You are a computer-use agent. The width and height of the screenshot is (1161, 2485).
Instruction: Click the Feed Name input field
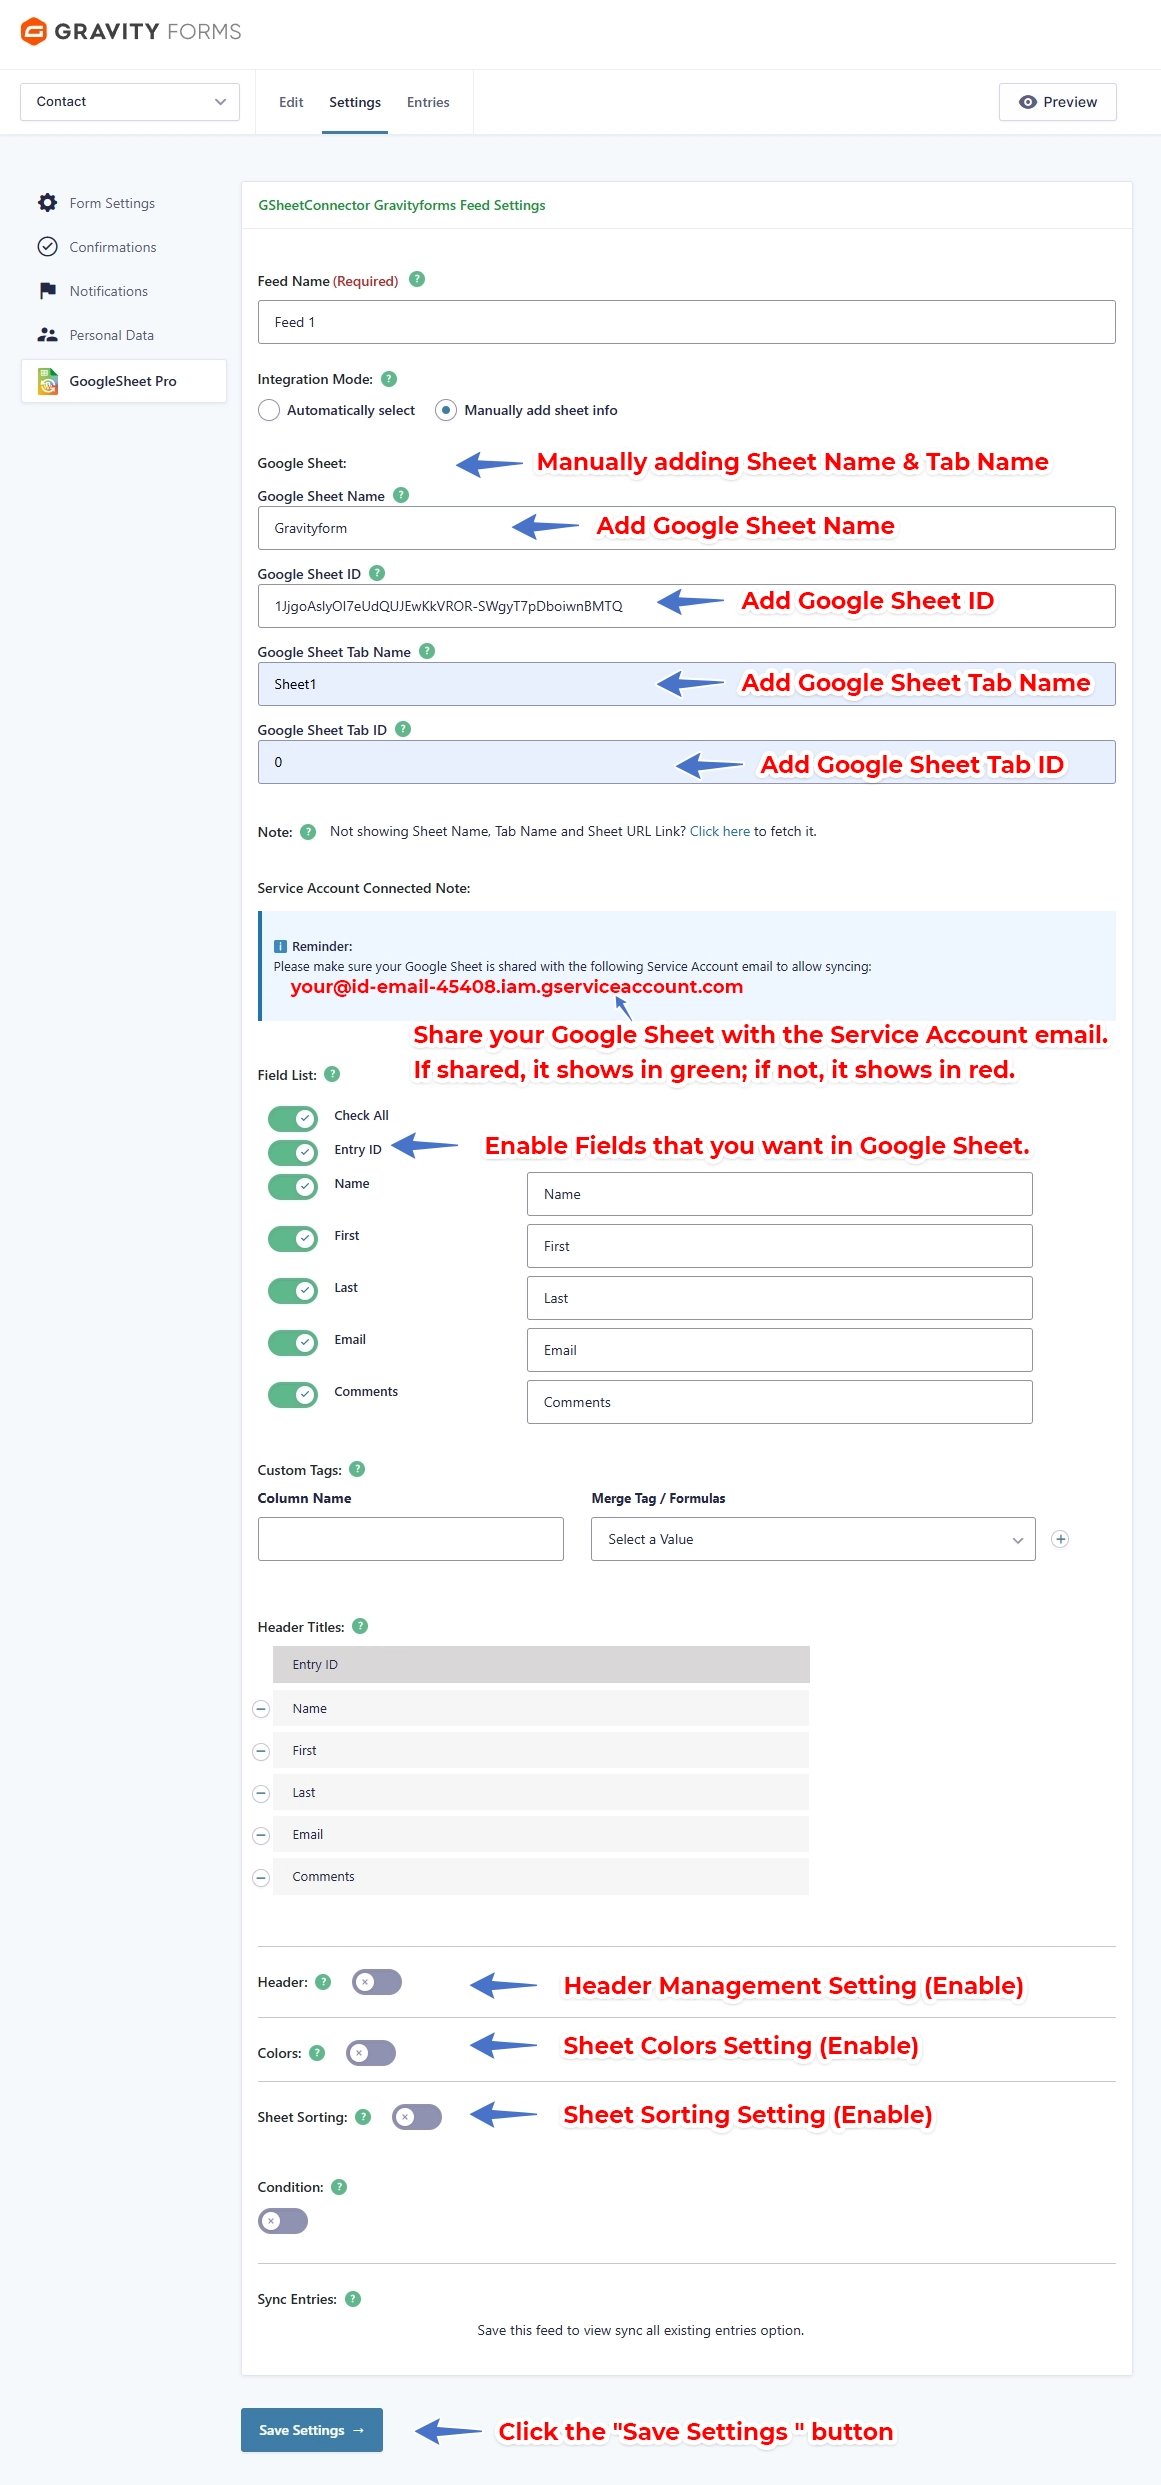(x=687, y=322)
